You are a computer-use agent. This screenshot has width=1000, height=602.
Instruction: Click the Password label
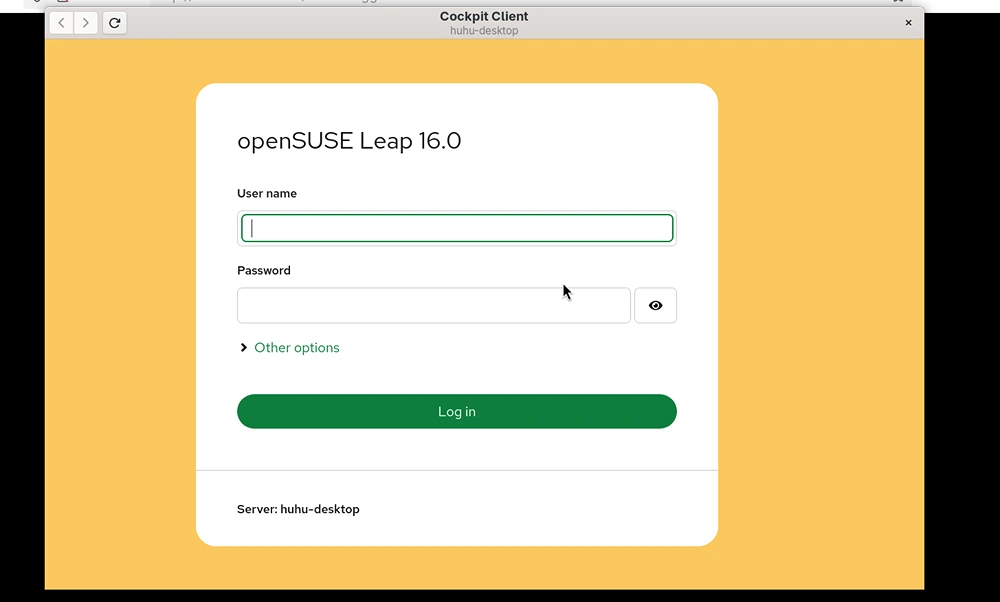point(263,270)
